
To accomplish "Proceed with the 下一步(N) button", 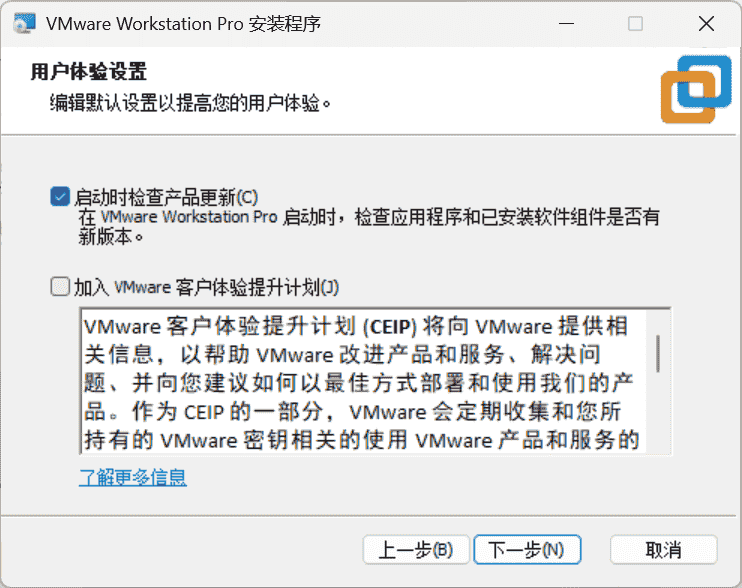I will point(527,550).
